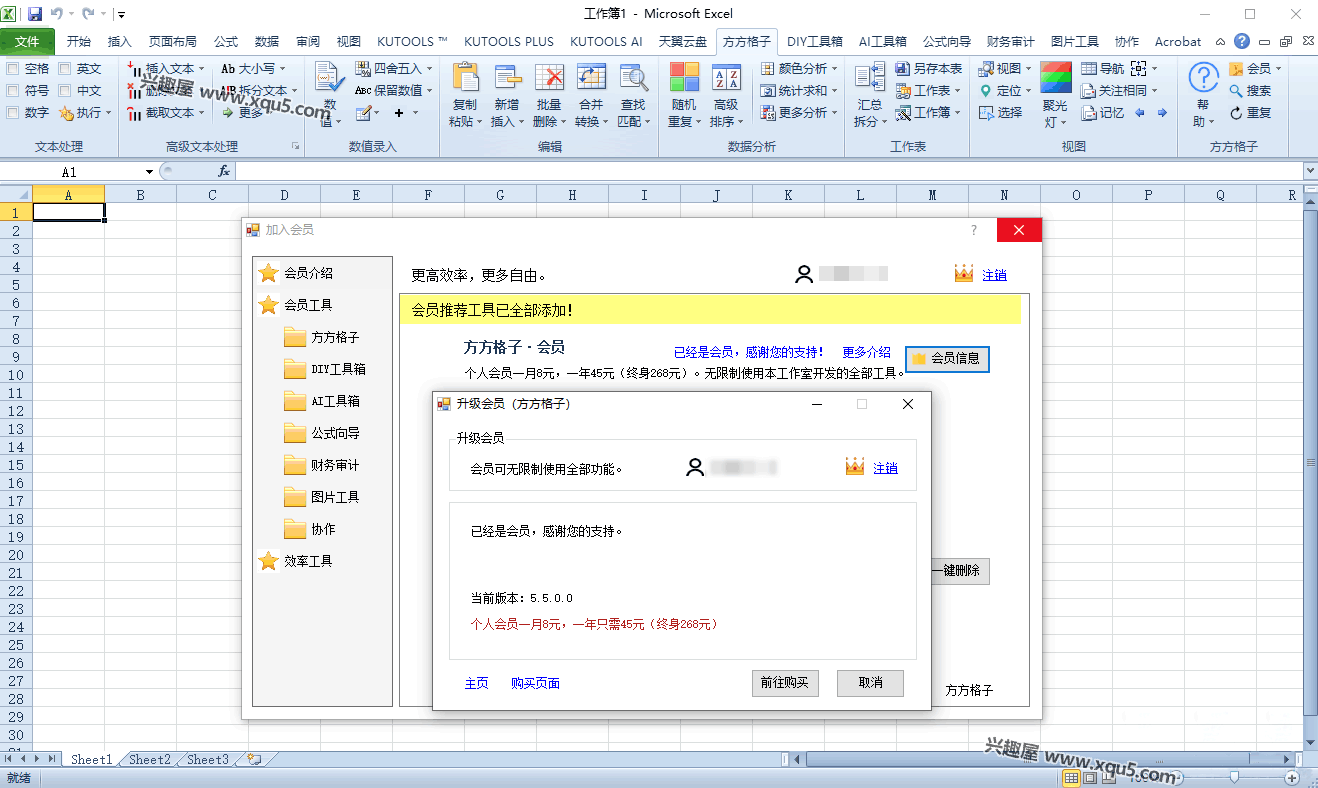Image resolution: width=1318 pixels, height=788 pixels.
Task: Click the 记忆 memory tool
Action: 1103,113
